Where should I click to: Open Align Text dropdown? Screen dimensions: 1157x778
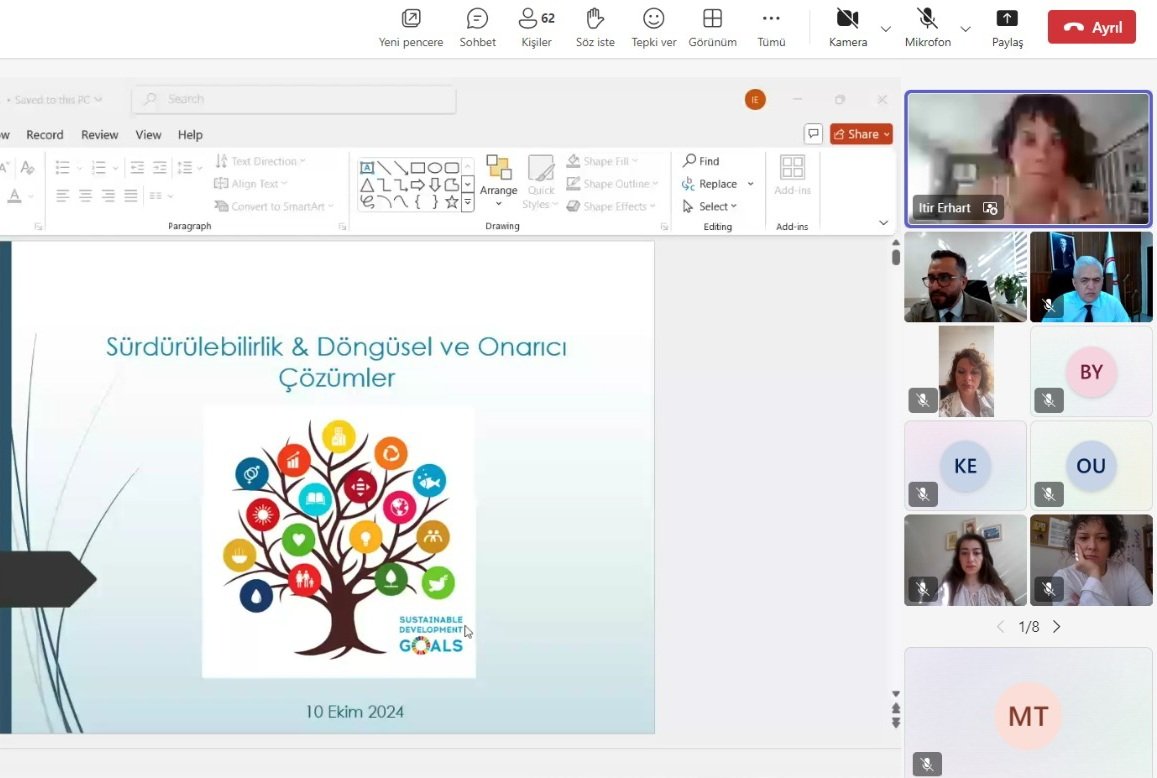[x=251, y=184]
